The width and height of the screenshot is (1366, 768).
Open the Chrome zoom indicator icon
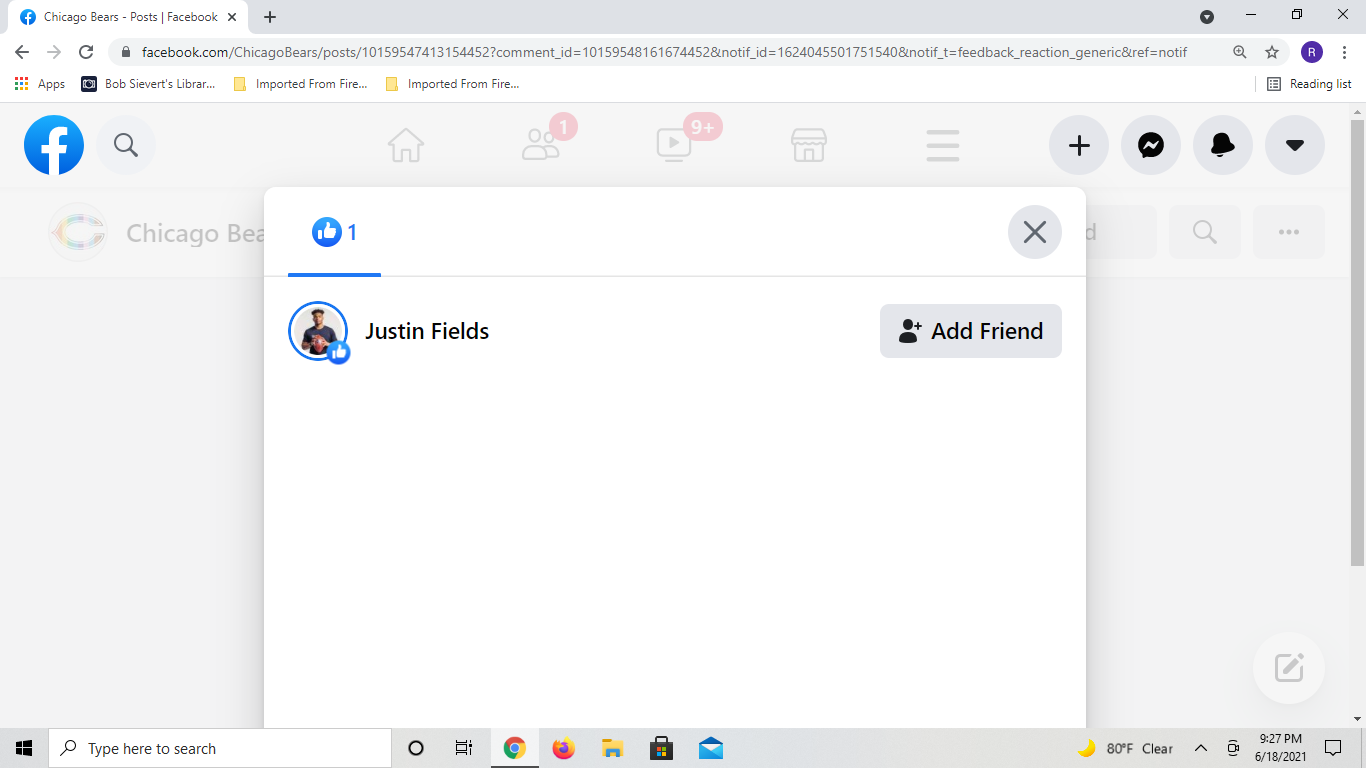tap(1240, 52)
